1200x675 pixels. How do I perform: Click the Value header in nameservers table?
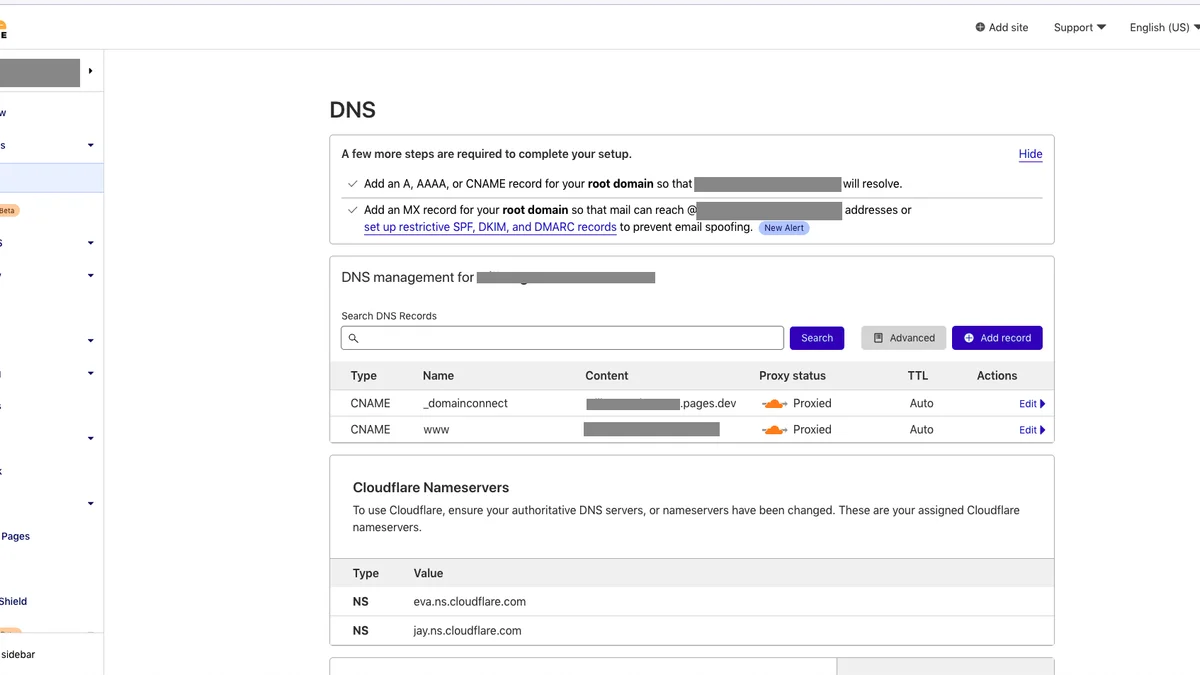point(429,574)
